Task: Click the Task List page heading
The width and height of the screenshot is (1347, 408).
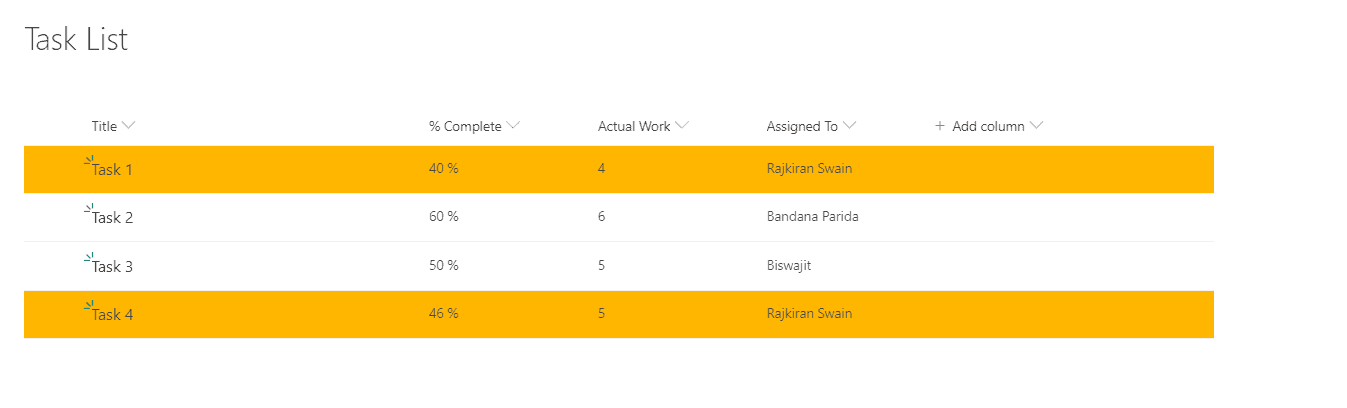Action: tap(76, 39)
